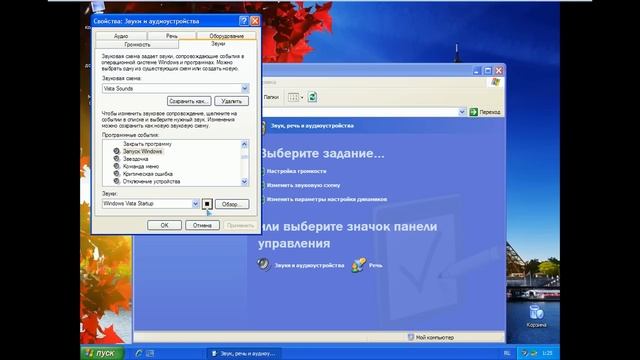Click the speaker icon beside Критическая ошибка

116,174
